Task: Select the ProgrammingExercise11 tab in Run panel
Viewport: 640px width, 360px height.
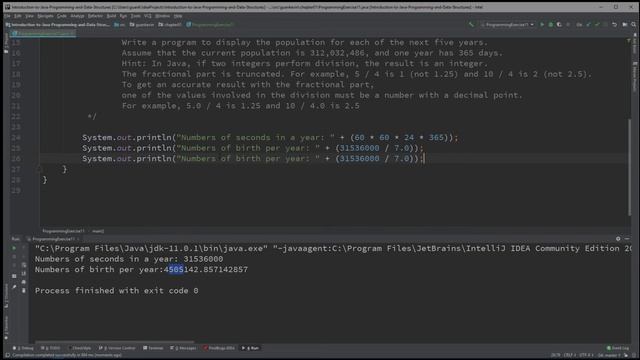Action: point(53,239)
